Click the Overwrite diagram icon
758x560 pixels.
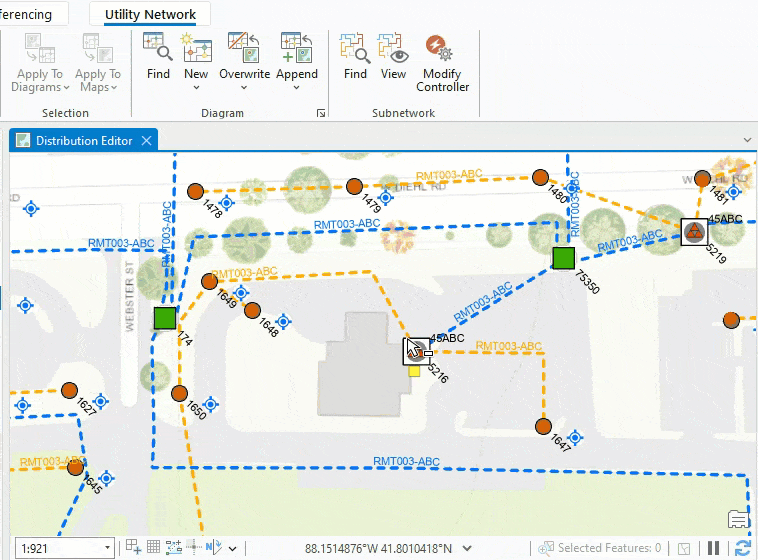pos(244,47)
